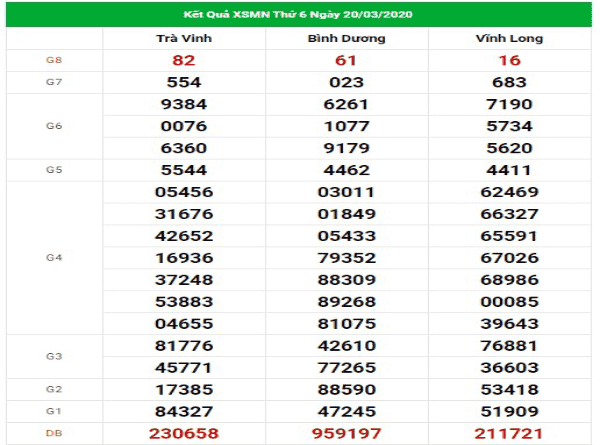Click the G8 prize row label
Viewport: 600px width, 445px height.
54,60
